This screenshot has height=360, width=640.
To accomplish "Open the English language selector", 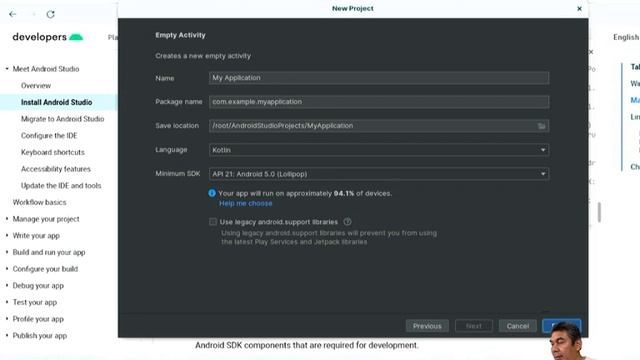I will [626, 37].
